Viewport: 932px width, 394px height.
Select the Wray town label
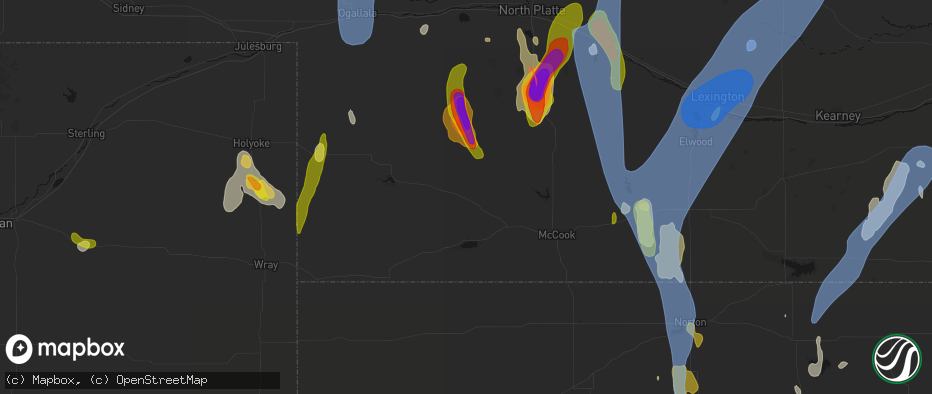click(x=266, y=264)
